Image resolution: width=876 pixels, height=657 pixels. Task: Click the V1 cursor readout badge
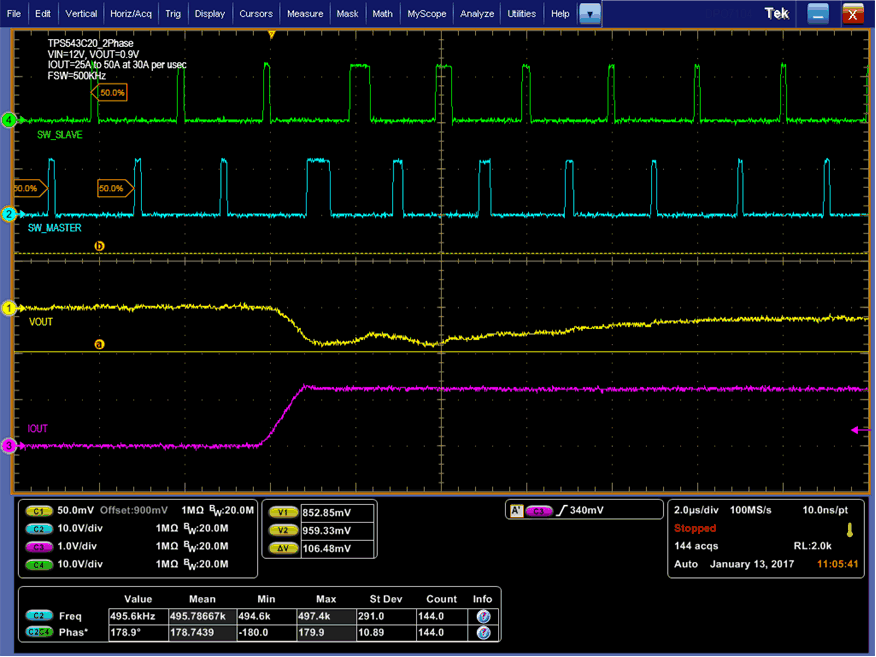(x=283, y=512)
